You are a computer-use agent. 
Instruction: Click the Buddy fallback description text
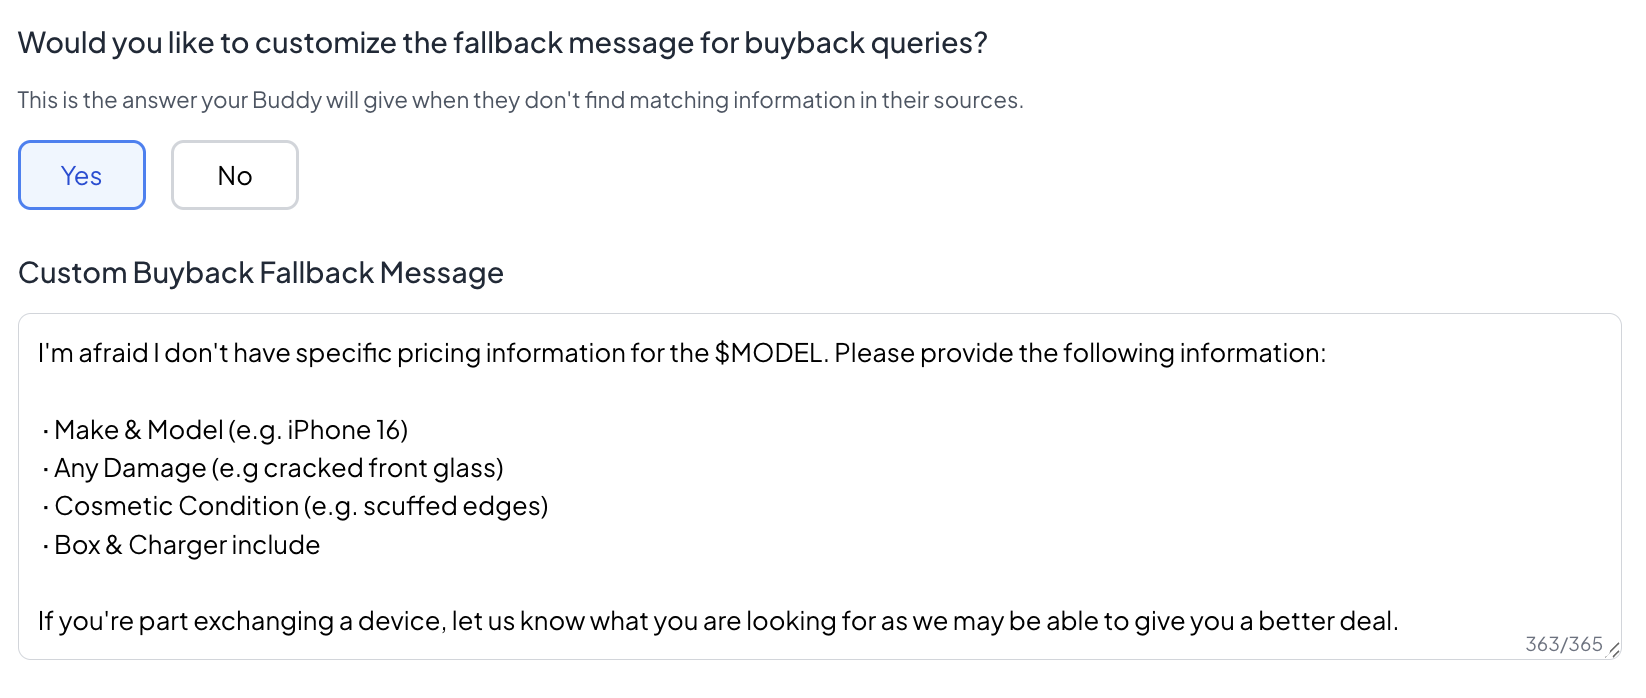(521, 100)
